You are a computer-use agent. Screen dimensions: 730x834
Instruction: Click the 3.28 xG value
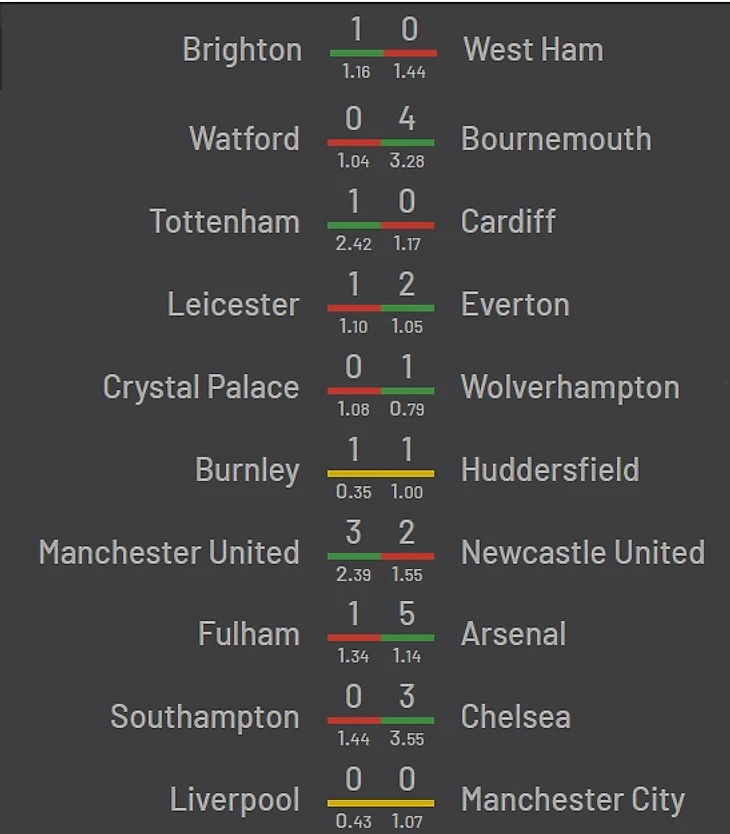click(407, 161)
